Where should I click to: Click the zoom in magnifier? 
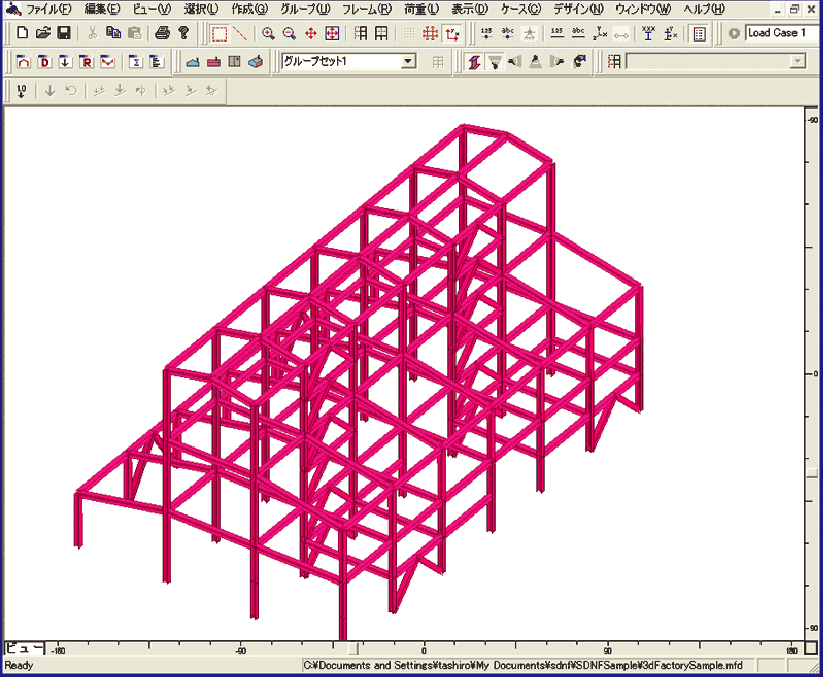[268, 34]
